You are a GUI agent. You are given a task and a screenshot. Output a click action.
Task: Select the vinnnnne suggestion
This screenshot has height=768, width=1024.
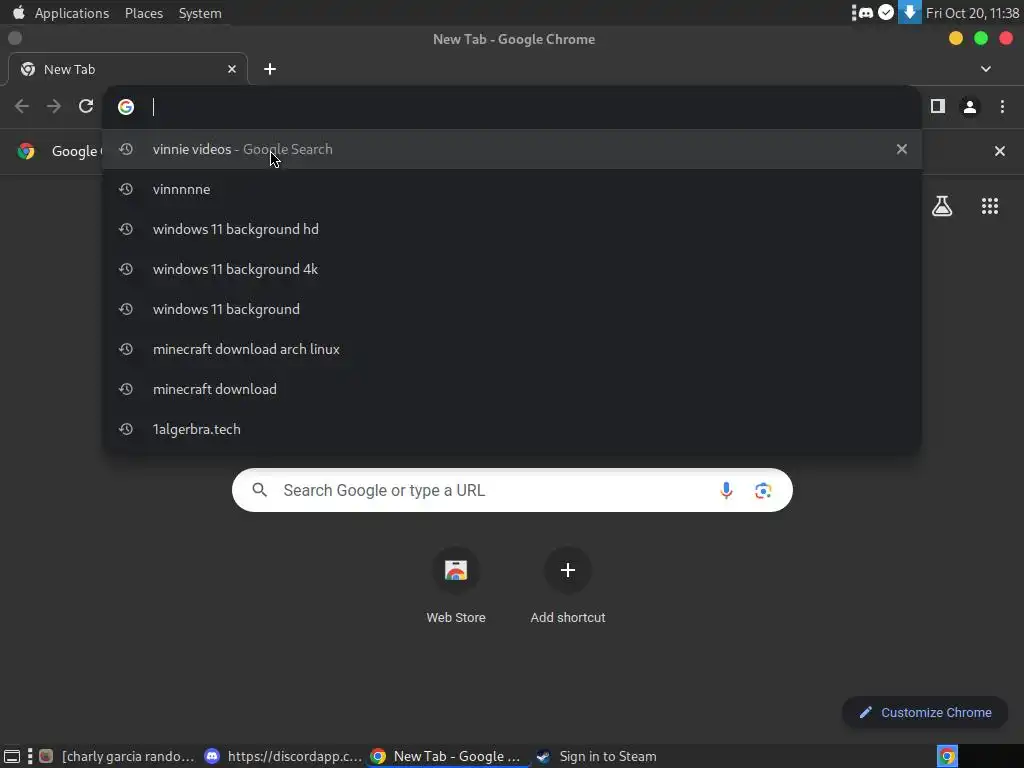click(x=512, y=189)
